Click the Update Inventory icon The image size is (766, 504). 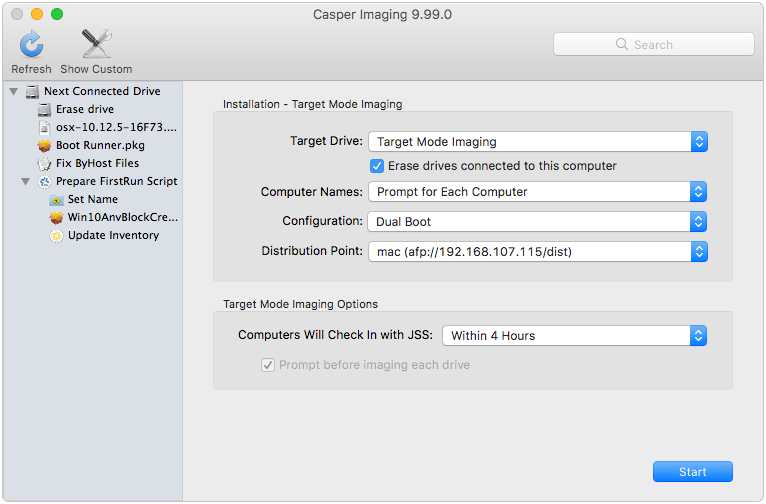point(56,236)
